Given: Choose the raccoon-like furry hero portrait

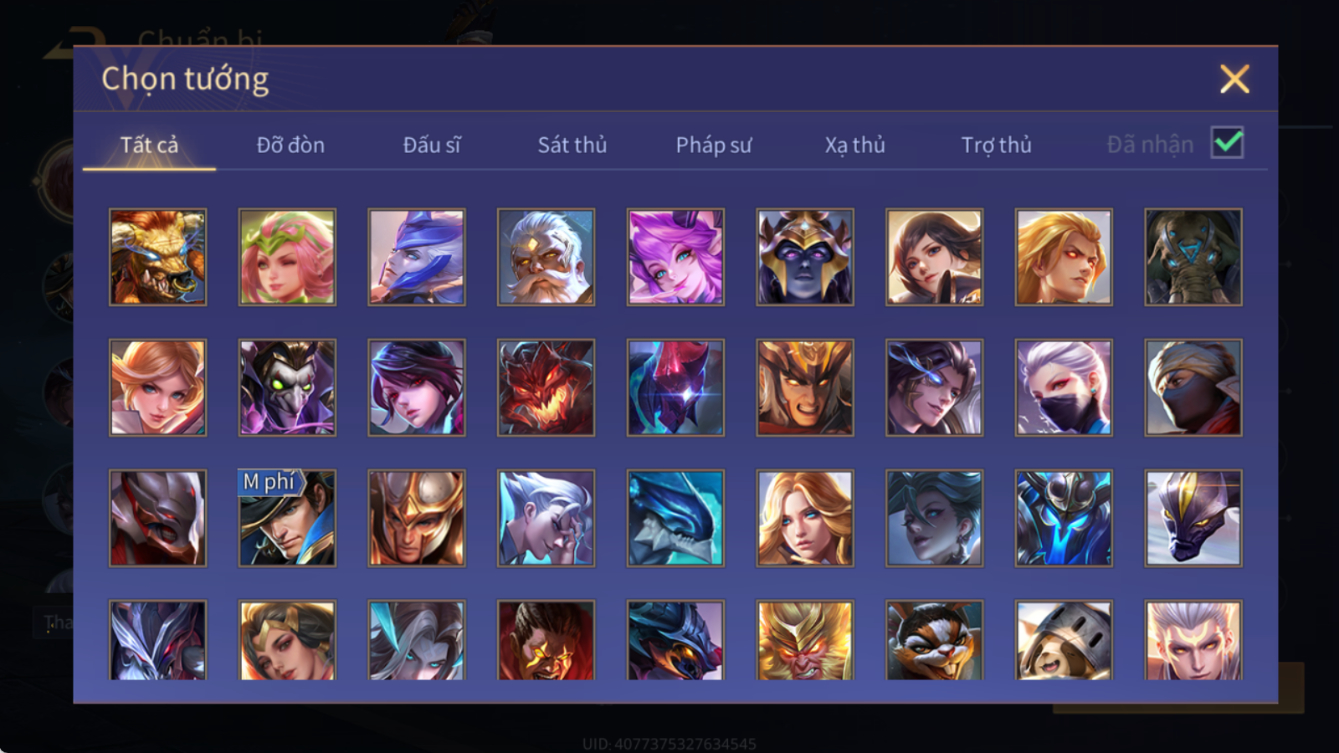Looking at the screenshot, I should (x=935, y=640).
